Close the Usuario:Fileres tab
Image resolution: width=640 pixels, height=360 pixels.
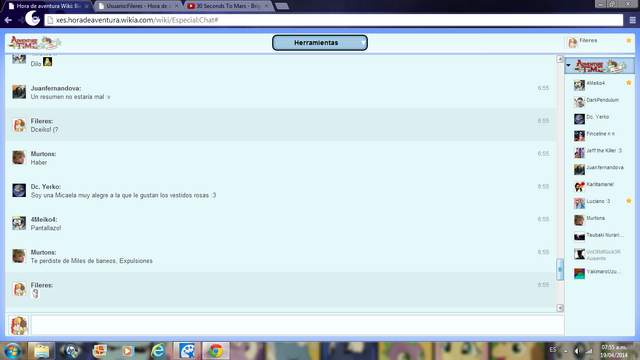176,6
